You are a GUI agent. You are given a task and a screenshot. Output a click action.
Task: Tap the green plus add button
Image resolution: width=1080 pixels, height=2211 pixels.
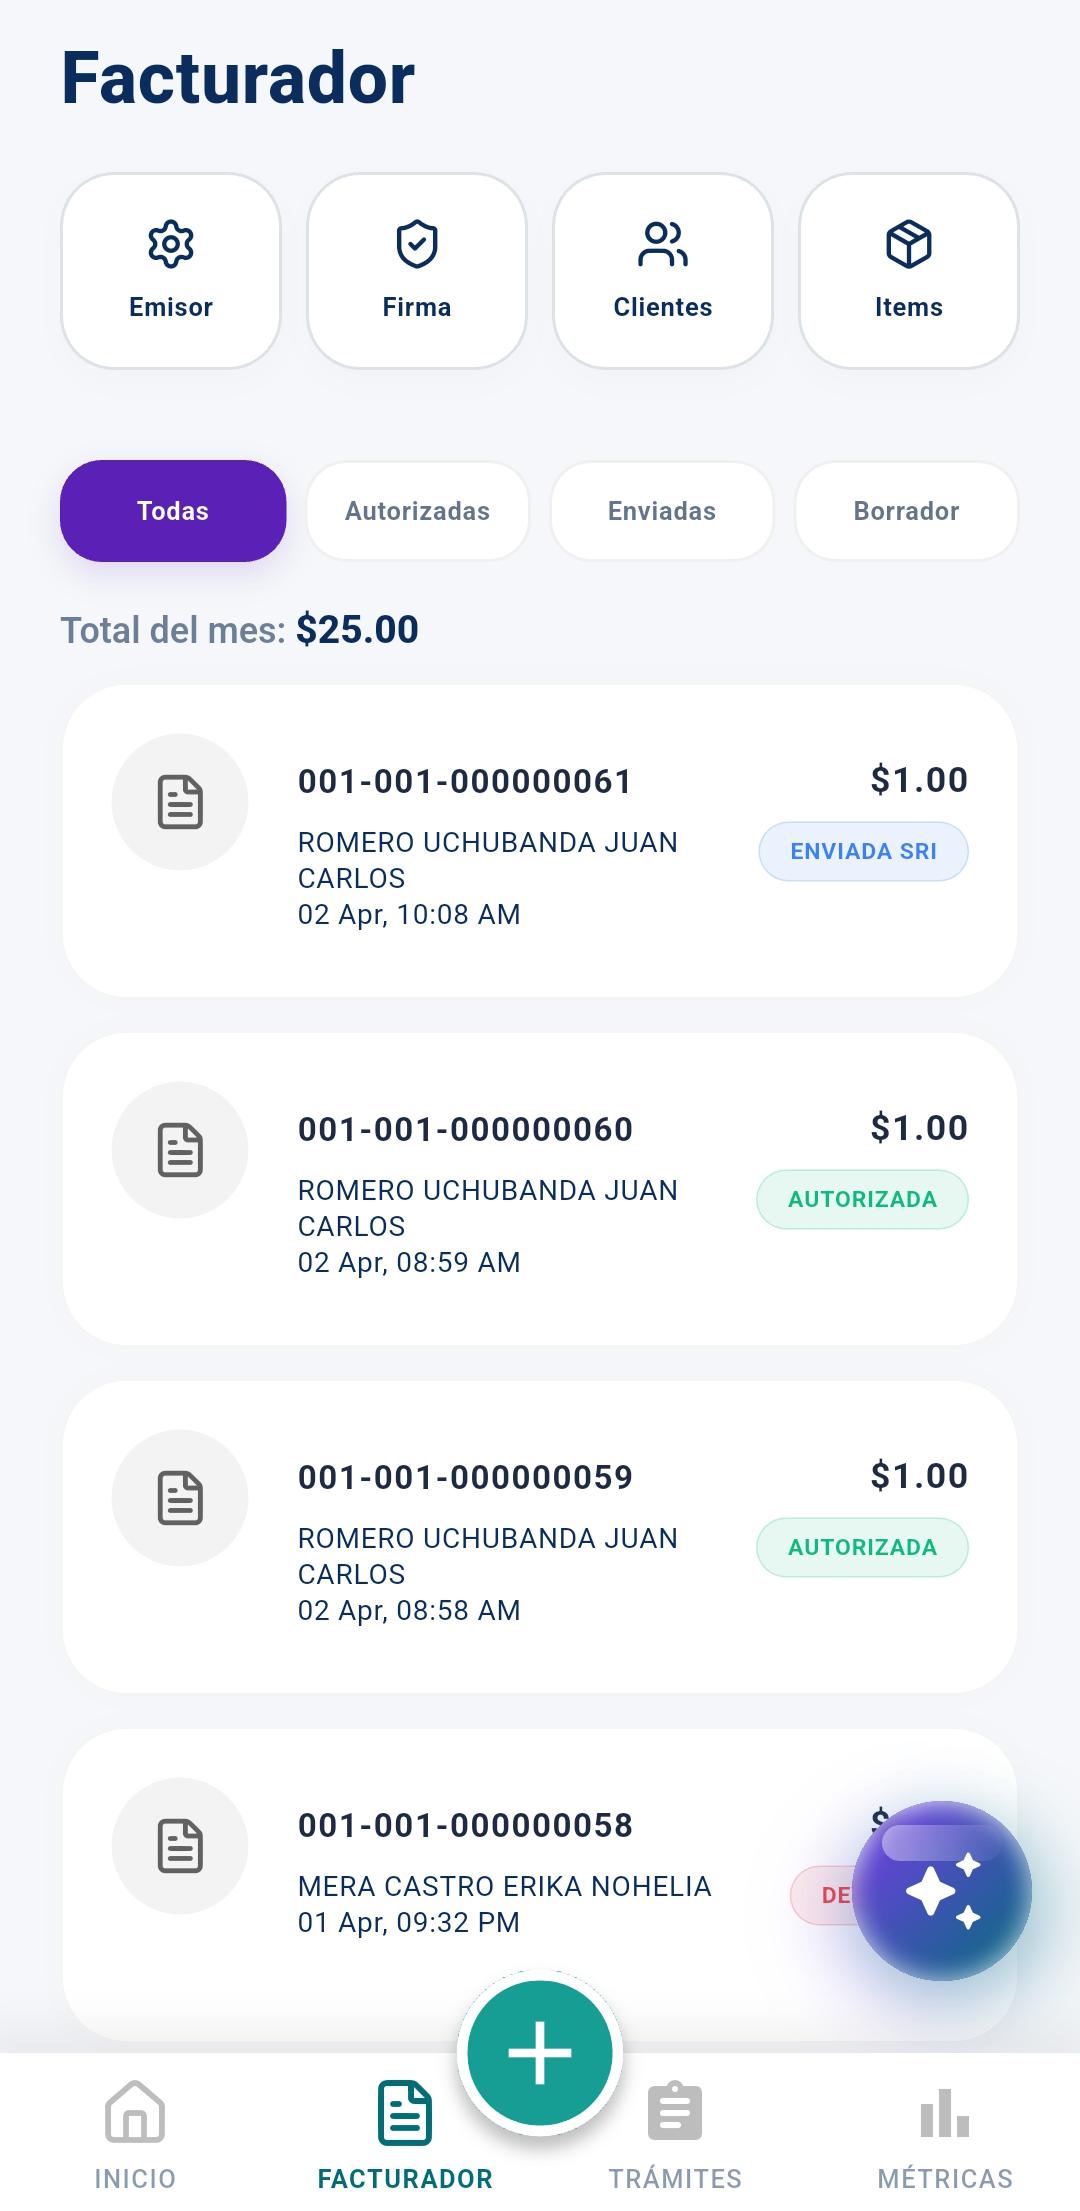540,2053
